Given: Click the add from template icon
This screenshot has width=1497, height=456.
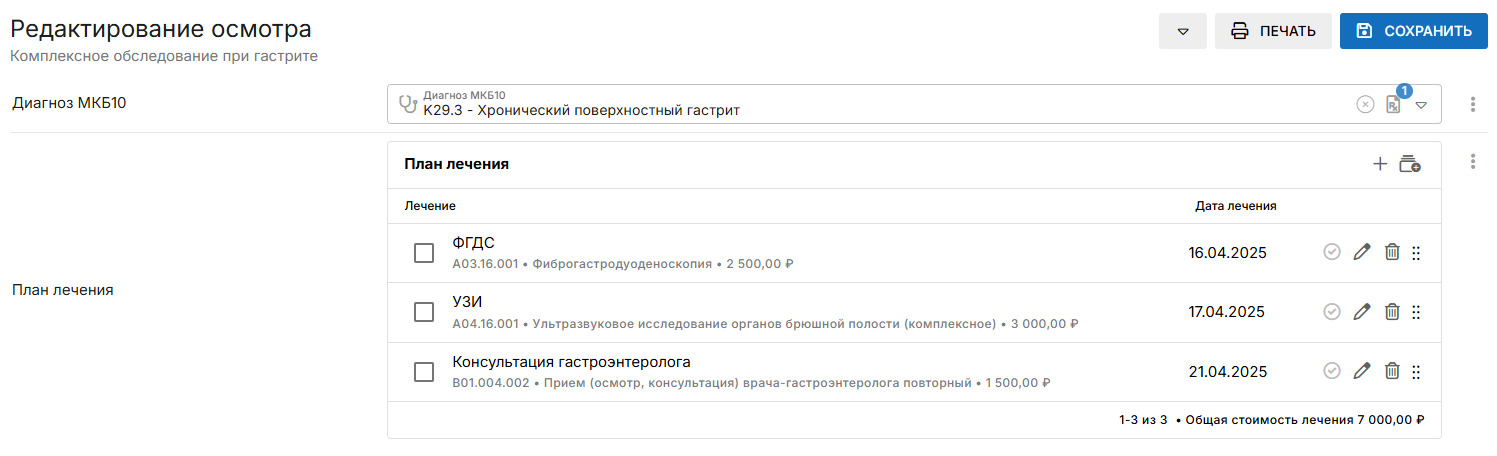Looking at the screenshot, I should 1409,164.
